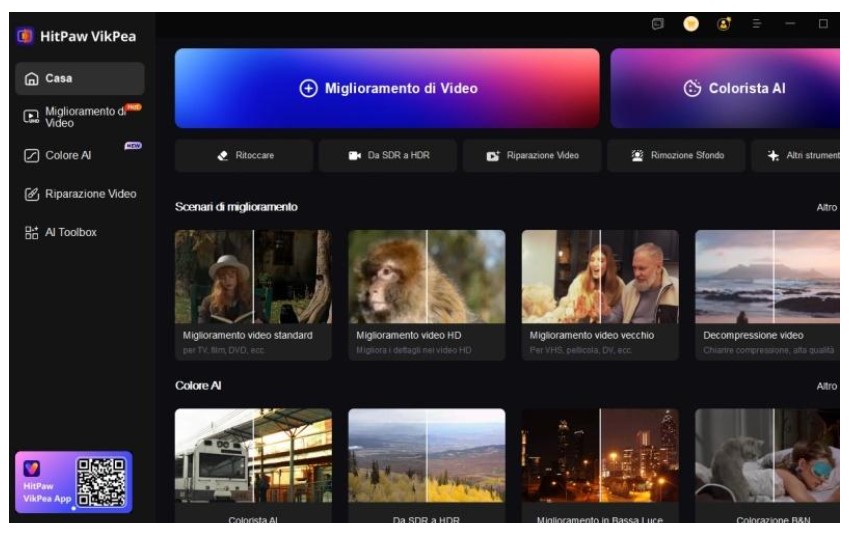Open the user account icon
The width and height of the screenshot is (849, 535).
[724, 24]
